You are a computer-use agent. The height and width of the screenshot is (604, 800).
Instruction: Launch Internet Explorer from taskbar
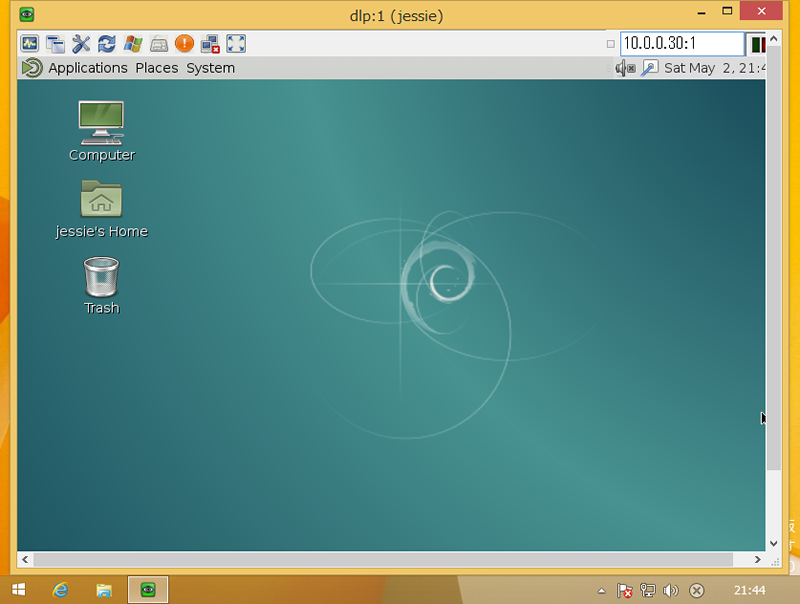point(61,590)
